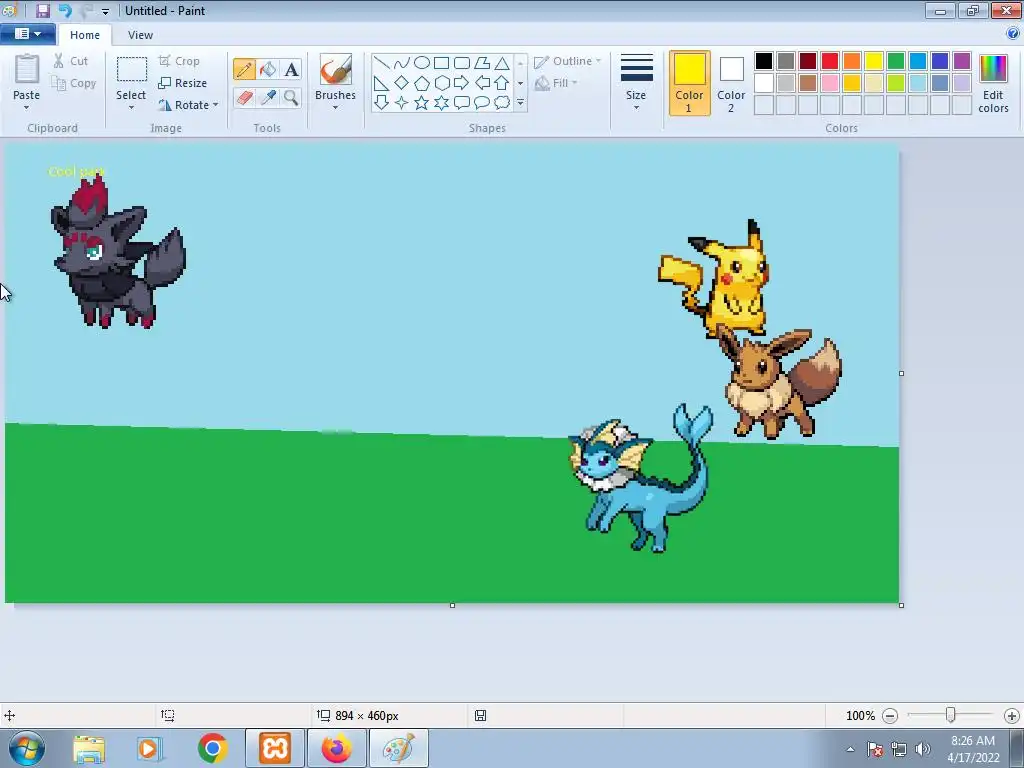Choose the Rounded rectangle shape
Viewport: 1024px width, 768px height.
point(462,63)
